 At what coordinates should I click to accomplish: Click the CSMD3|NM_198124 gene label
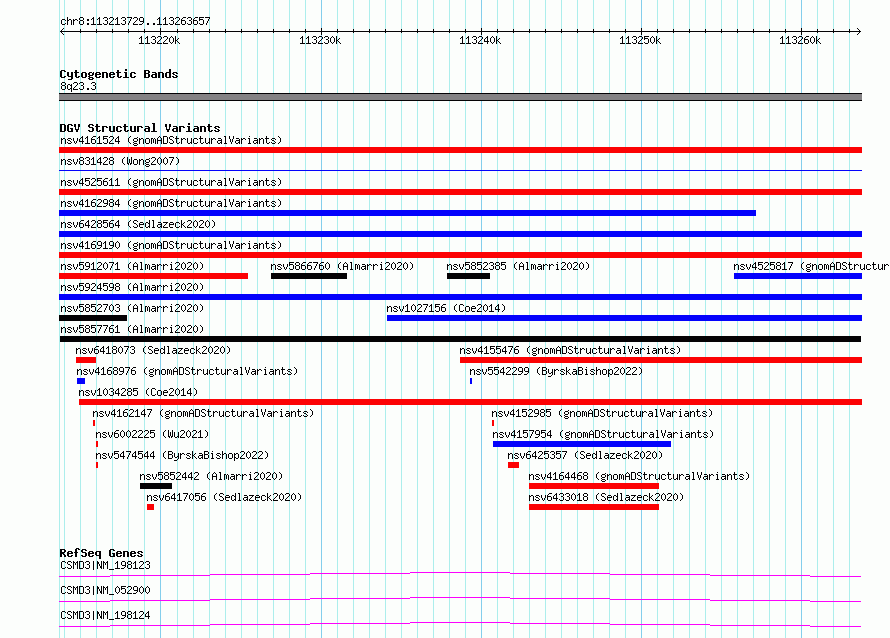click(105, 615)
